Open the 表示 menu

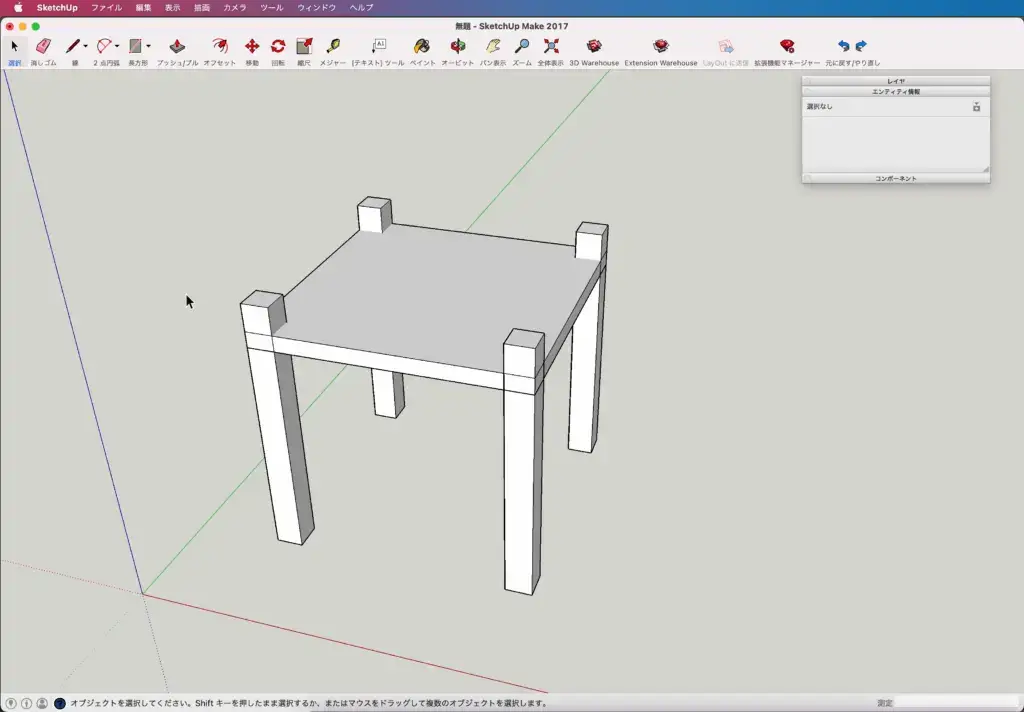(x=172, y=8)
